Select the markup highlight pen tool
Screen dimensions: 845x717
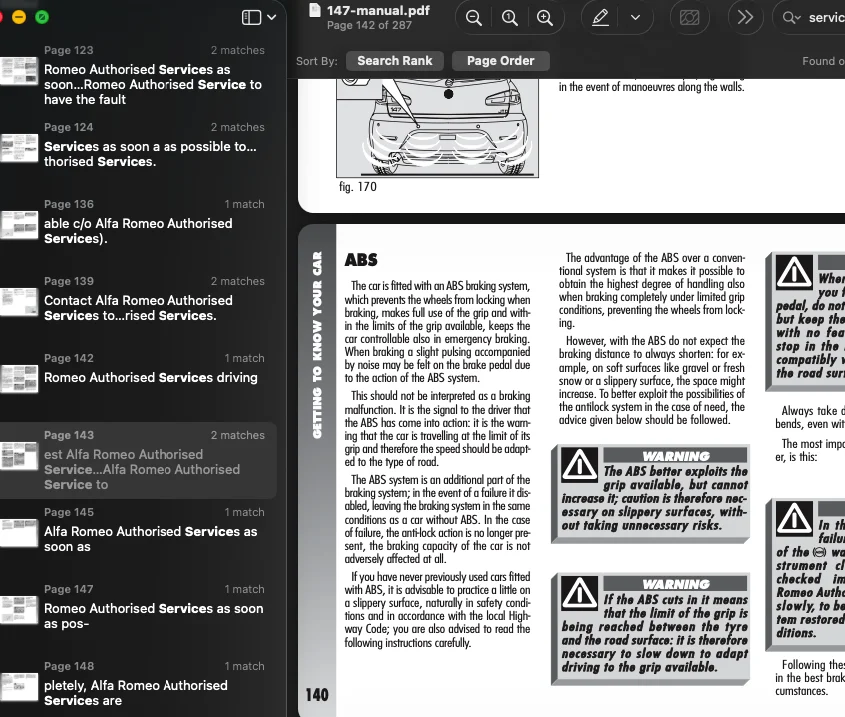click(x=600, y=18)
